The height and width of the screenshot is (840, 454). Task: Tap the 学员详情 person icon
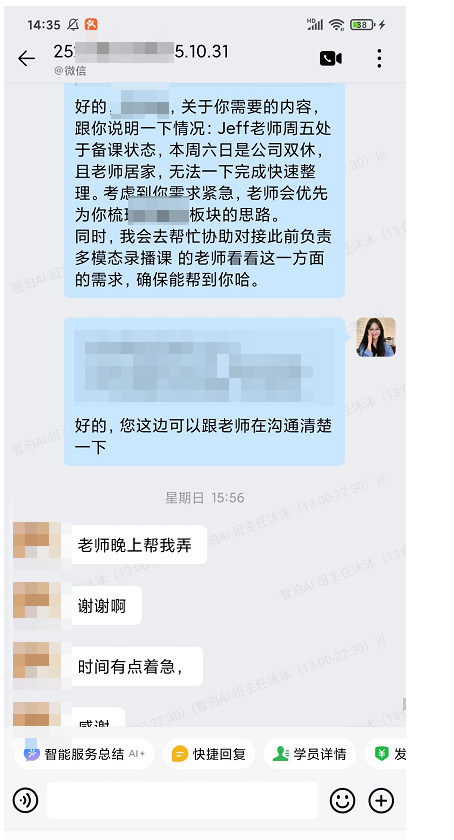[280, 754]
